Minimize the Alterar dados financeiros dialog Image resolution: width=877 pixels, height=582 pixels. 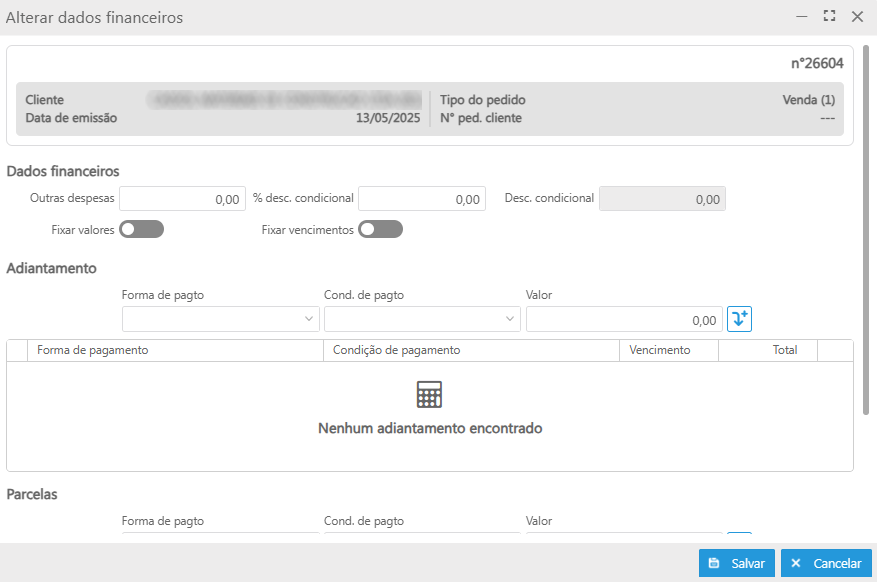coord(801,16)
